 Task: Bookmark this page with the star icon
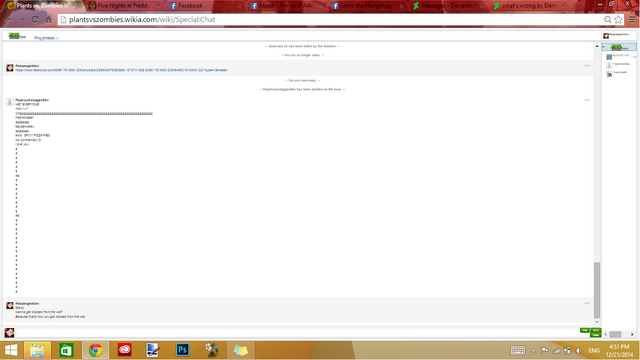click(x=618, y=20)
